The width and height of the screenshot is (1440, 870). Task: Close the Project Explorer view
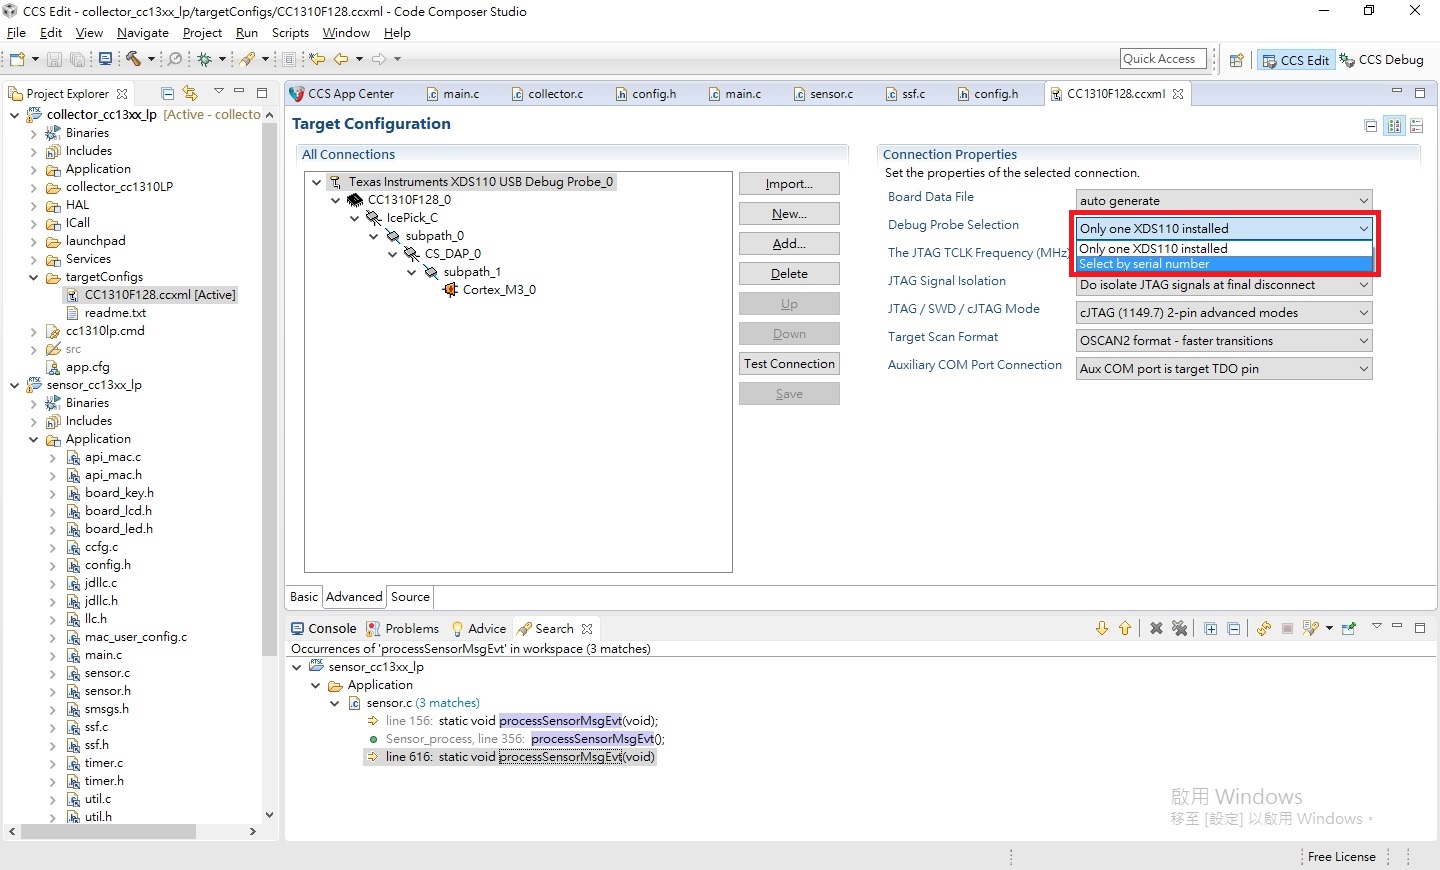click(122, 94)
